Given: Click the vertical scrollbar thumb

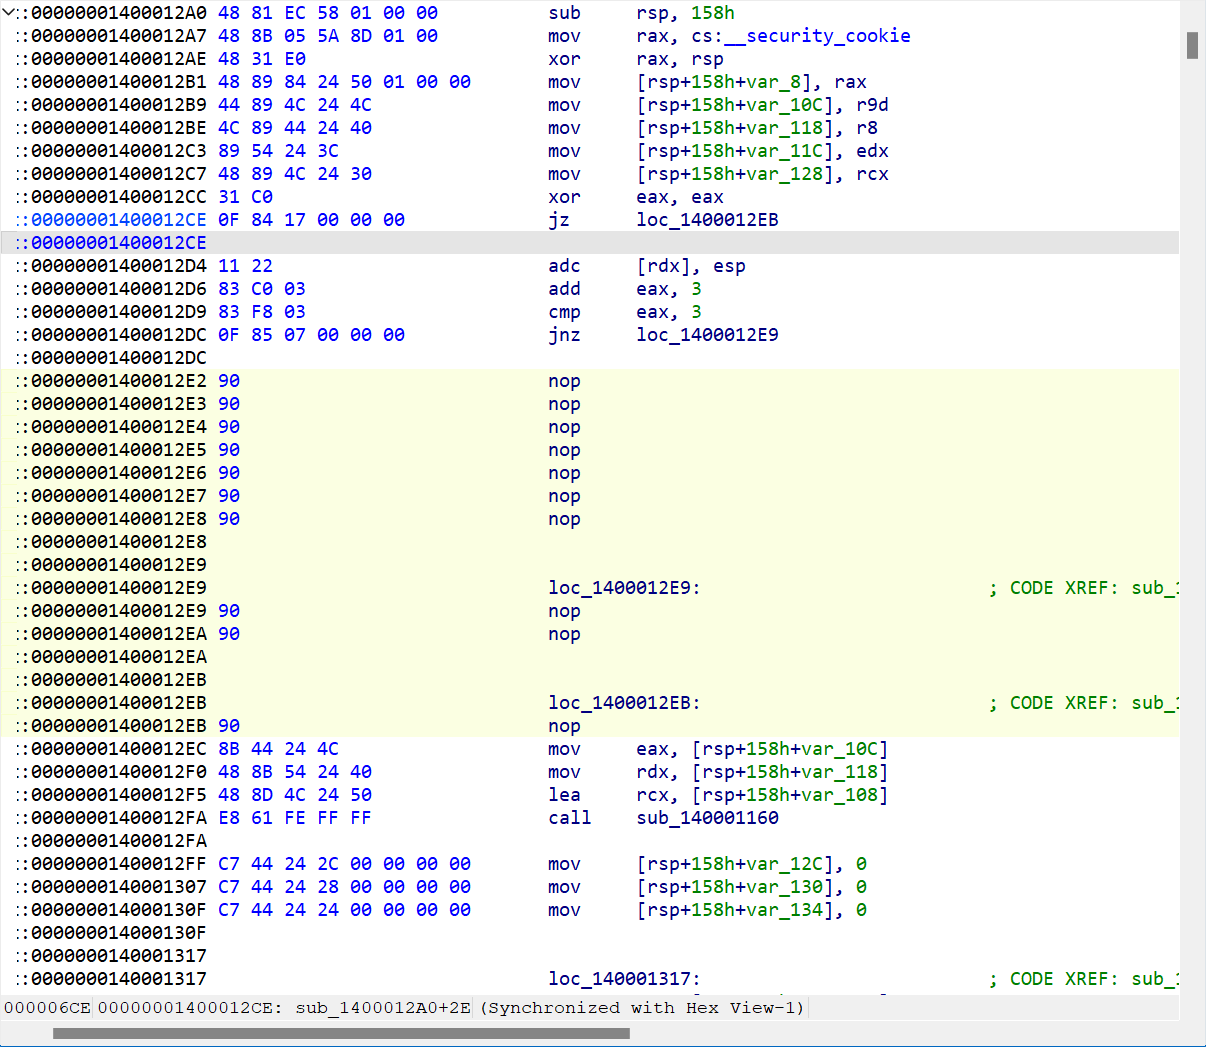Looking at the screenshot, I should pos(1192,45).
